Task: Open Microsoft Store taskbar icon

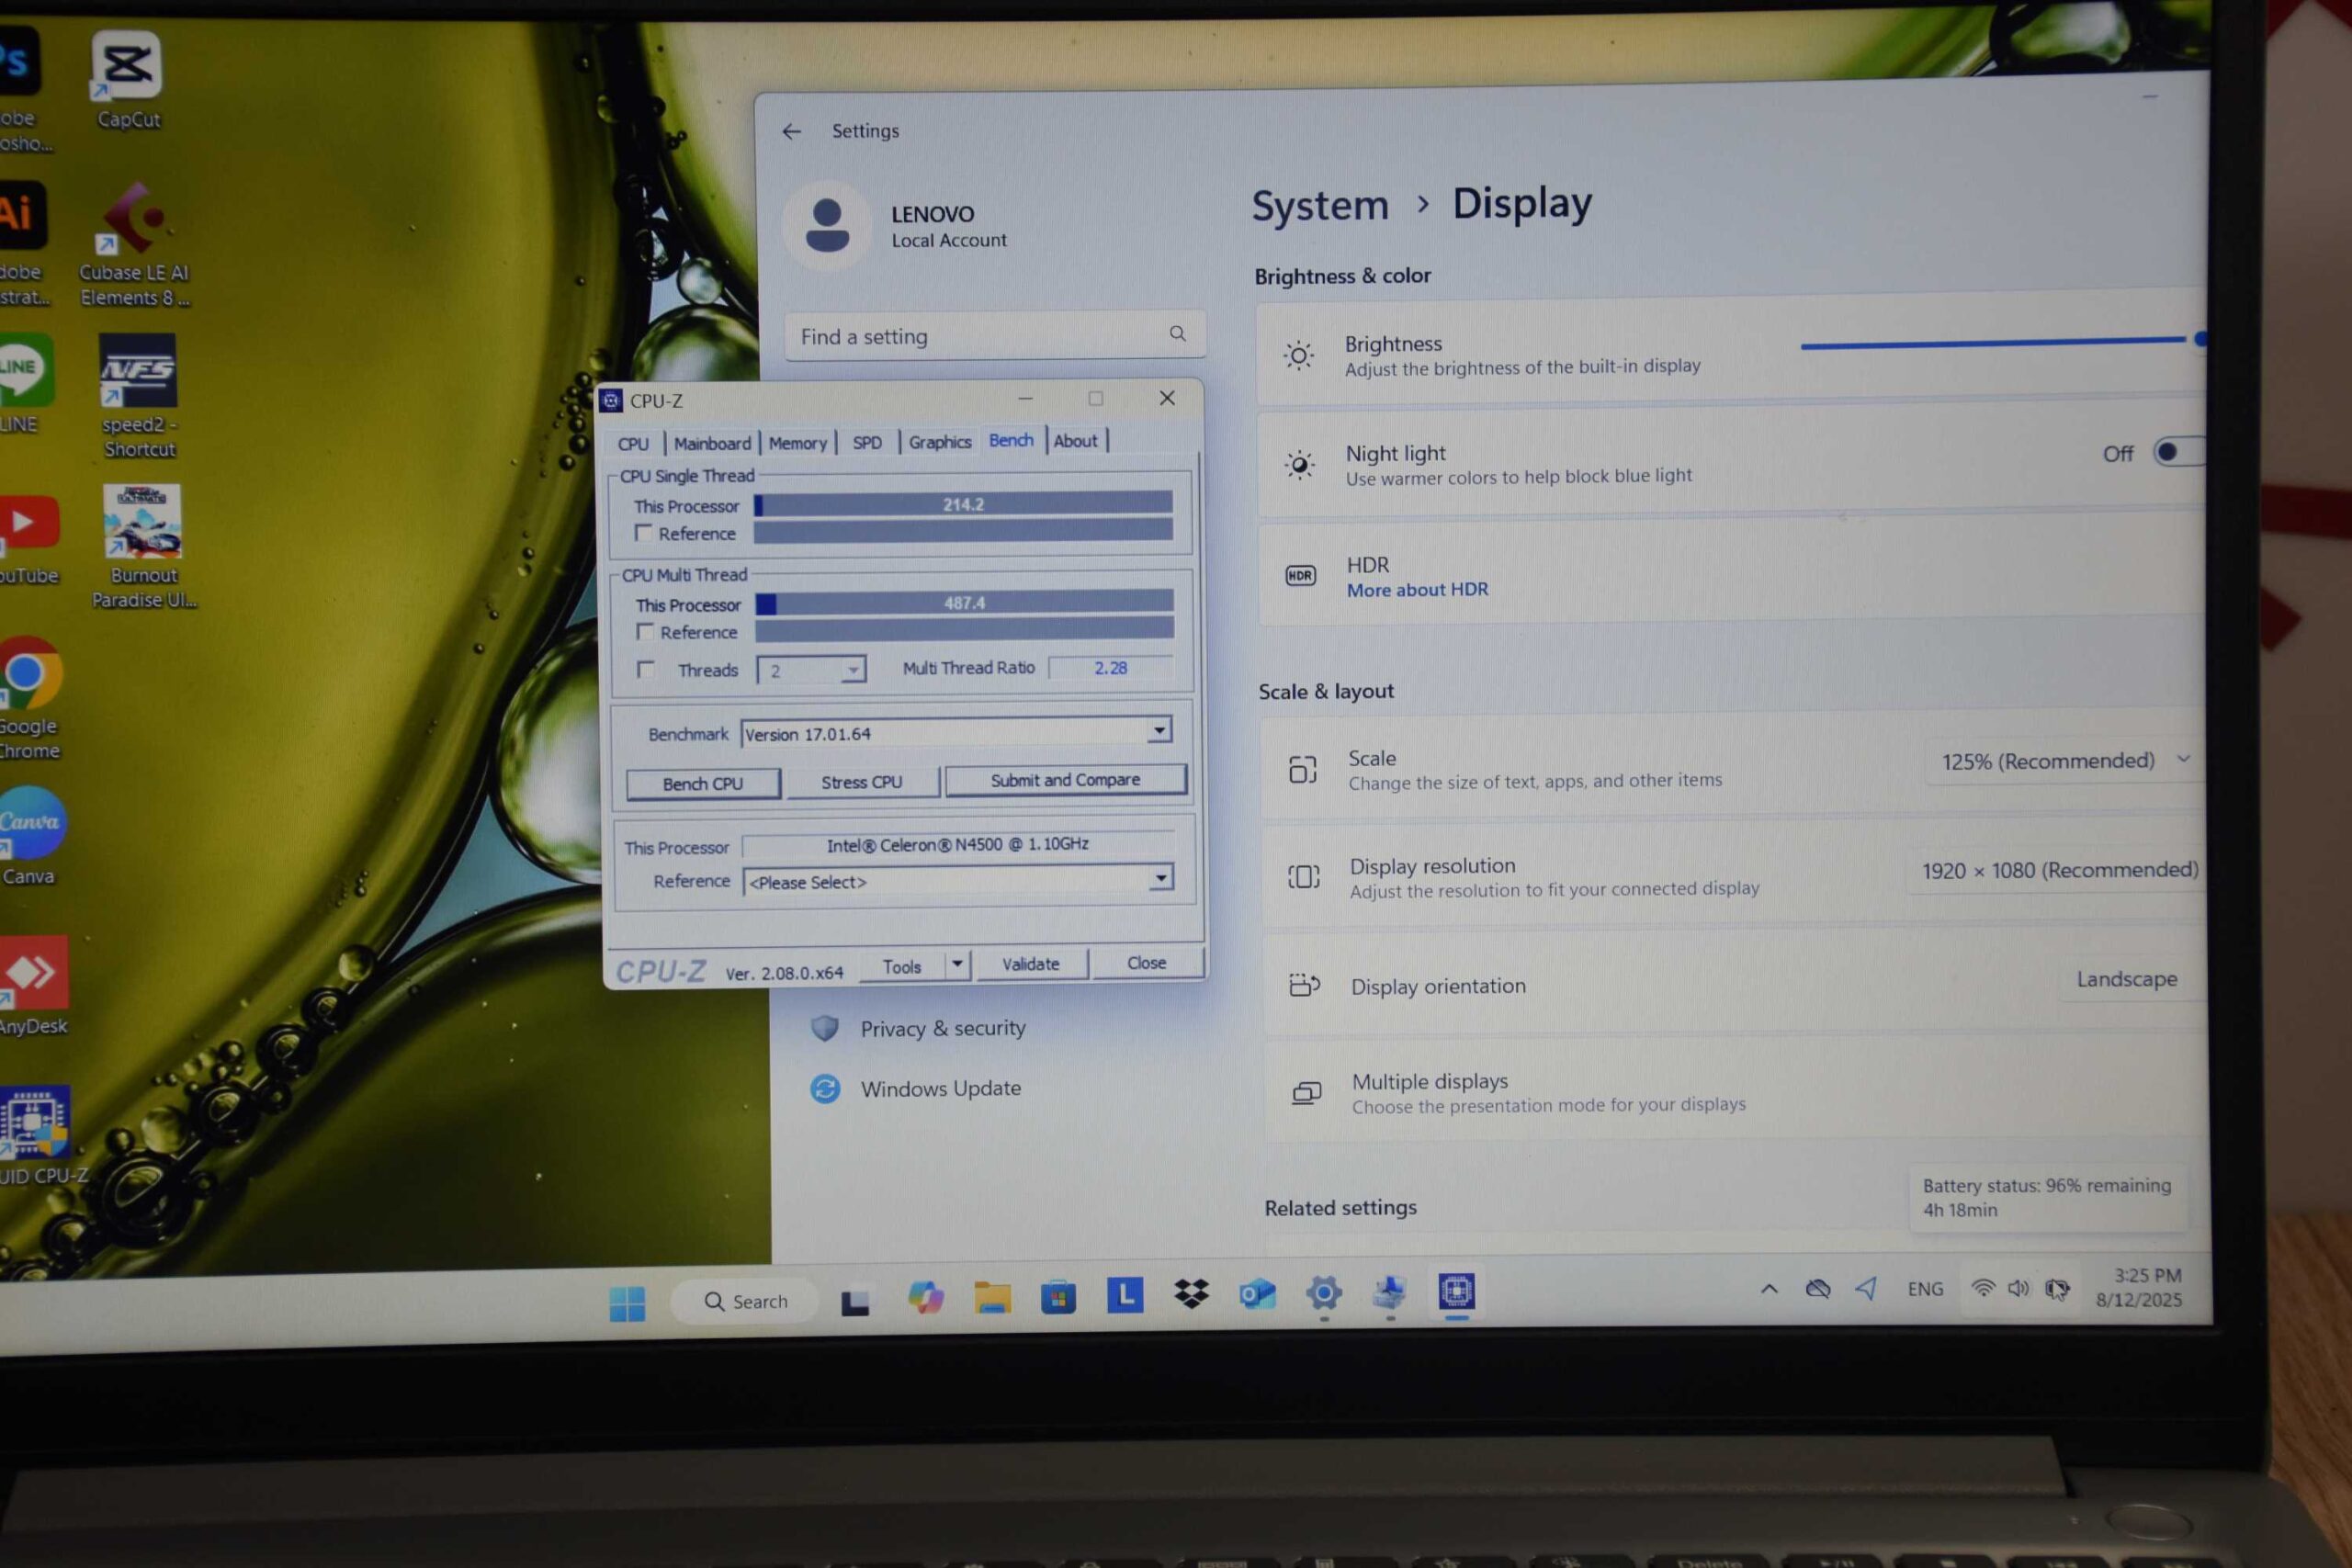Action: [1058, 1297]
